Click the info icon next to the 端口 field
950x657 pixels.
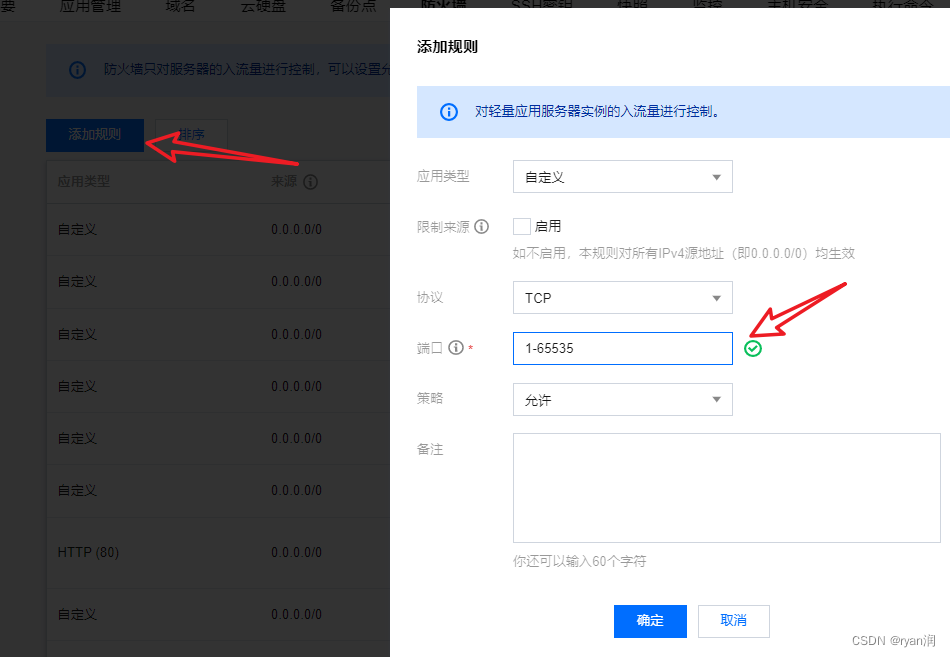pos(457,348)
